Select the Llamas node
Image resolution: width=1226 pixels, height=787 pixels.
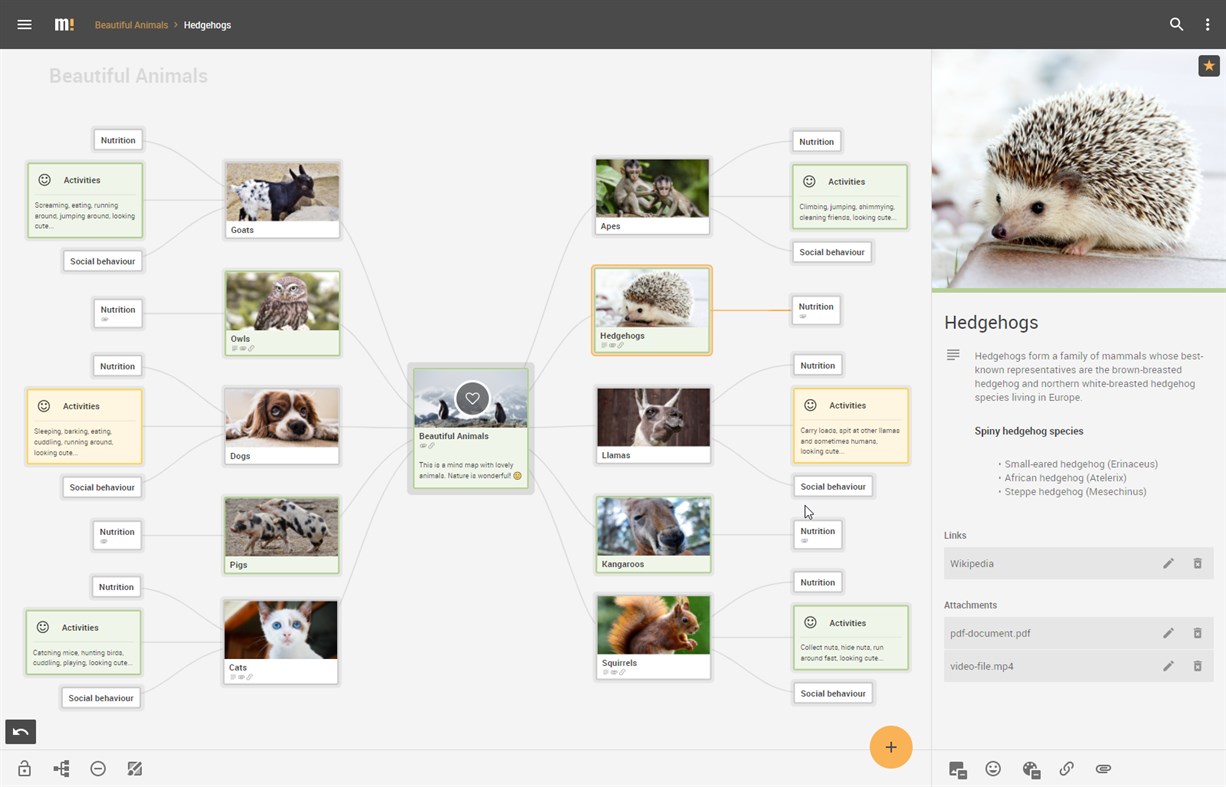[x=653, y=425]
